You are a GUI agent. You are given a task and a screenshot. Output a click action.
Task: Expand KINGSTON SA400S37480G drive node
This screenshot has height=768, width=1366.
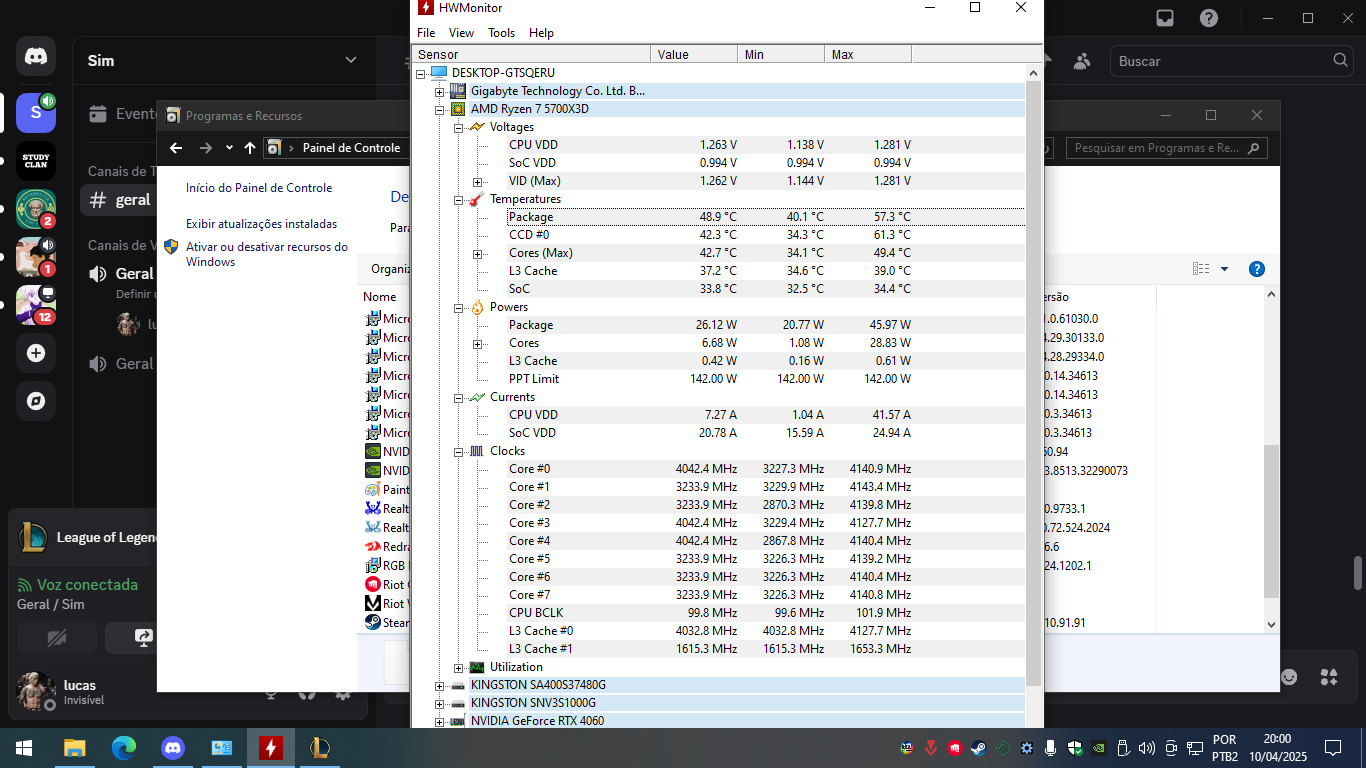pyautogui.click(x=439, y=685)
